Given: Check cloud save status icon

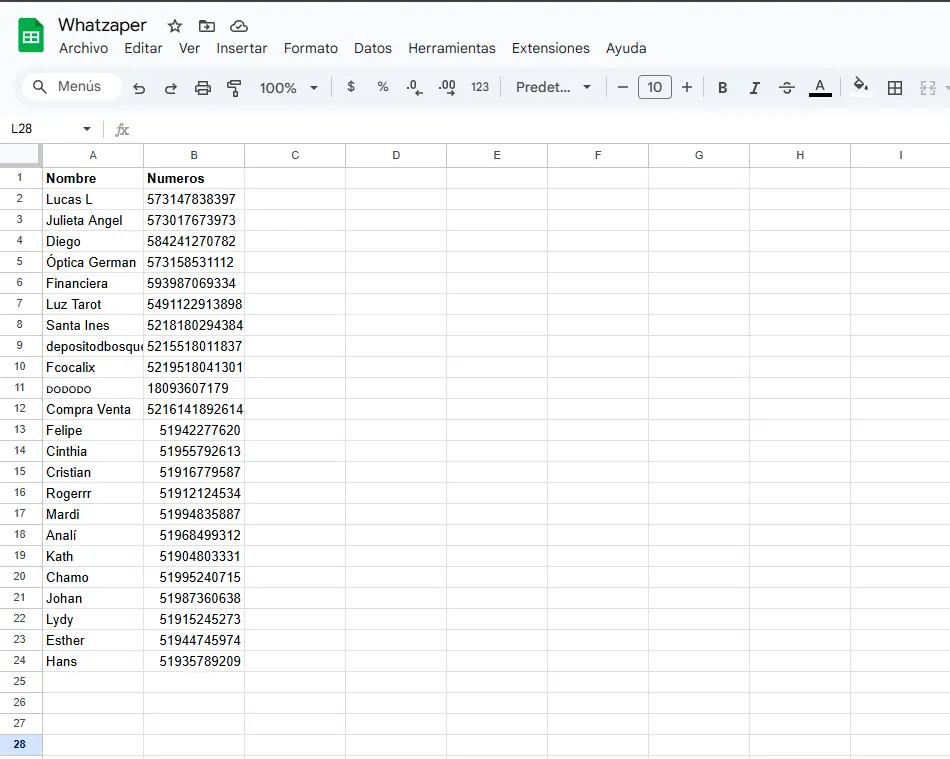Looking at the screenshot, I should [x=239, y=26].
